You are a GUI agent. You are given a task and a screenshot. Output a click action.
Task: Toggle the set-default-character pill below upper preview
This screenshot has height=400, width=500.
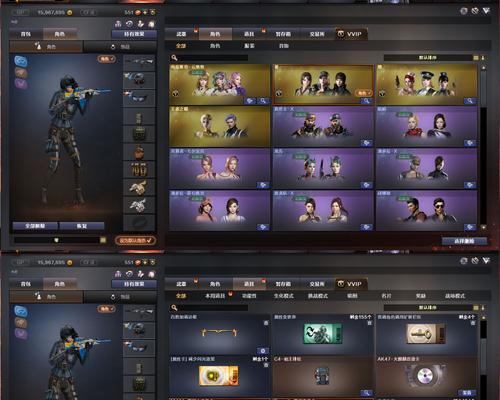click(135, 240)
